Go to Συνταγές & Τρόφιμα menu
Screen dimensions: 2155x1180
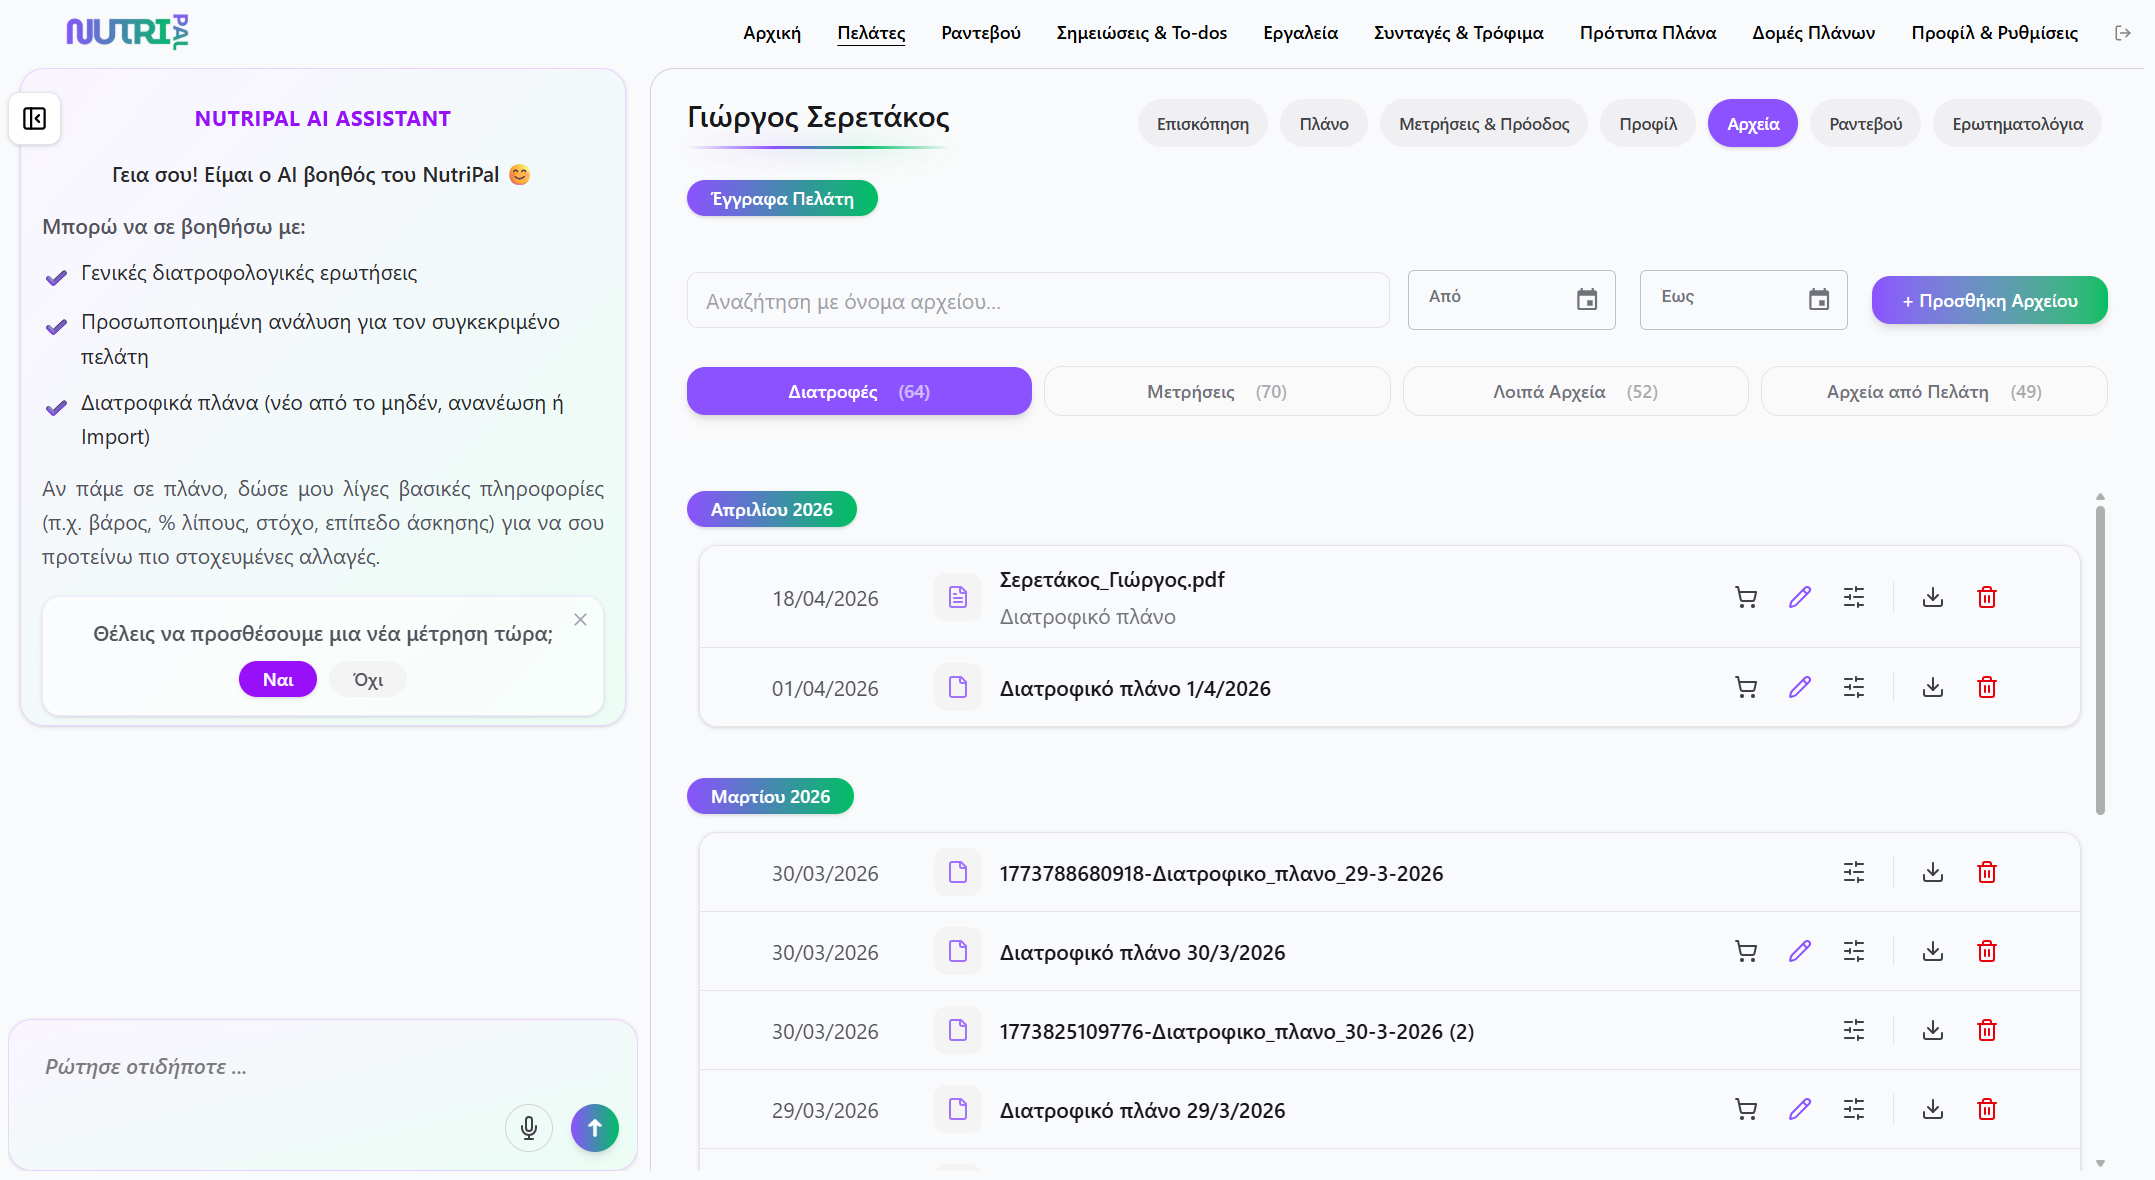pos(1458,33)
